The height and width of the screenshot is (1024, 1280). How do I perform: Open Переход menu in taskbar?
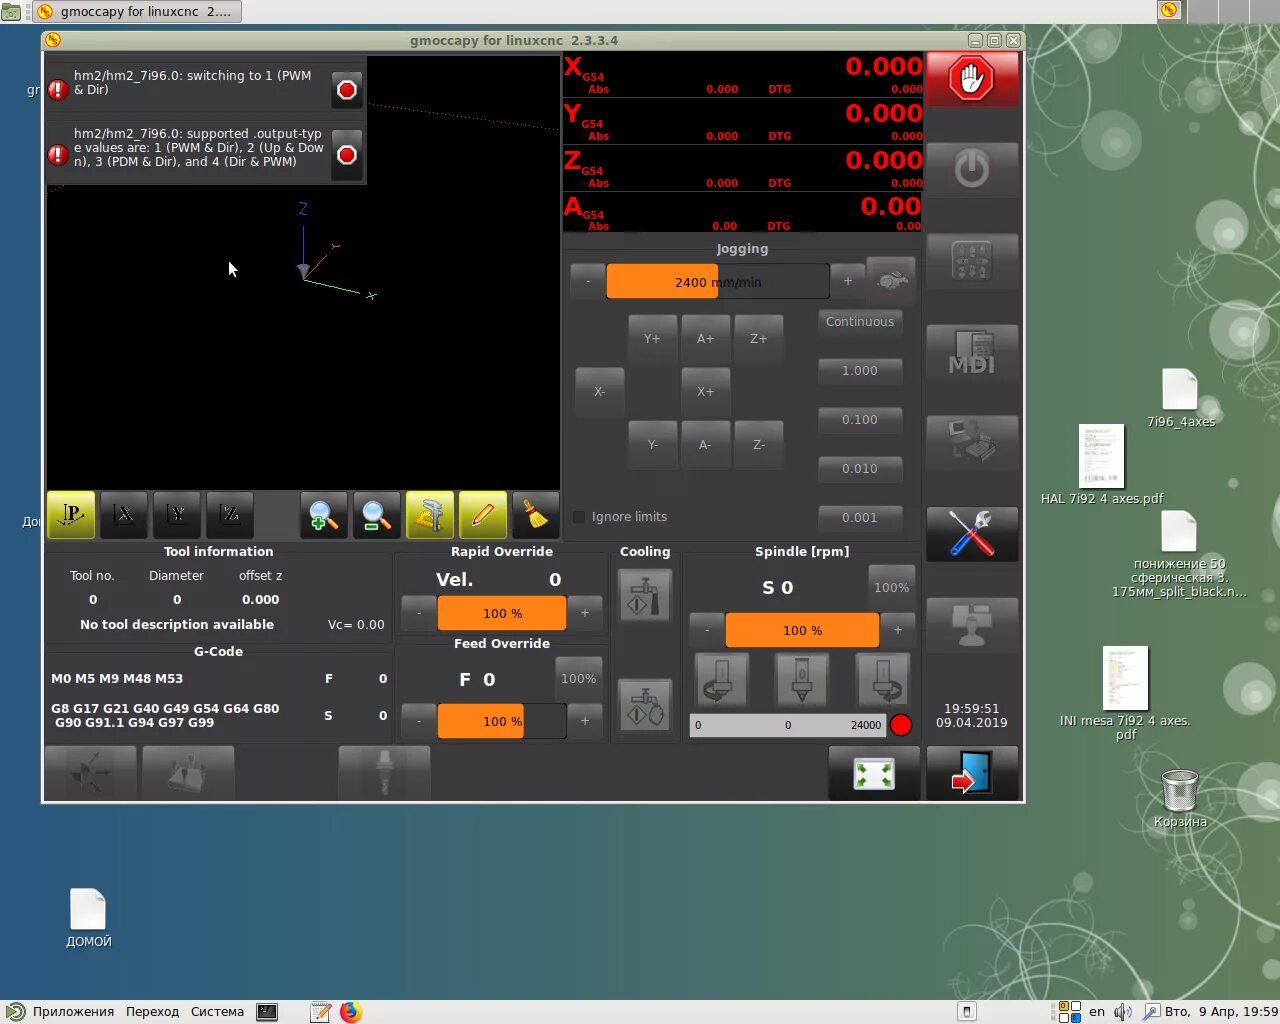(x=152, y=1012)
